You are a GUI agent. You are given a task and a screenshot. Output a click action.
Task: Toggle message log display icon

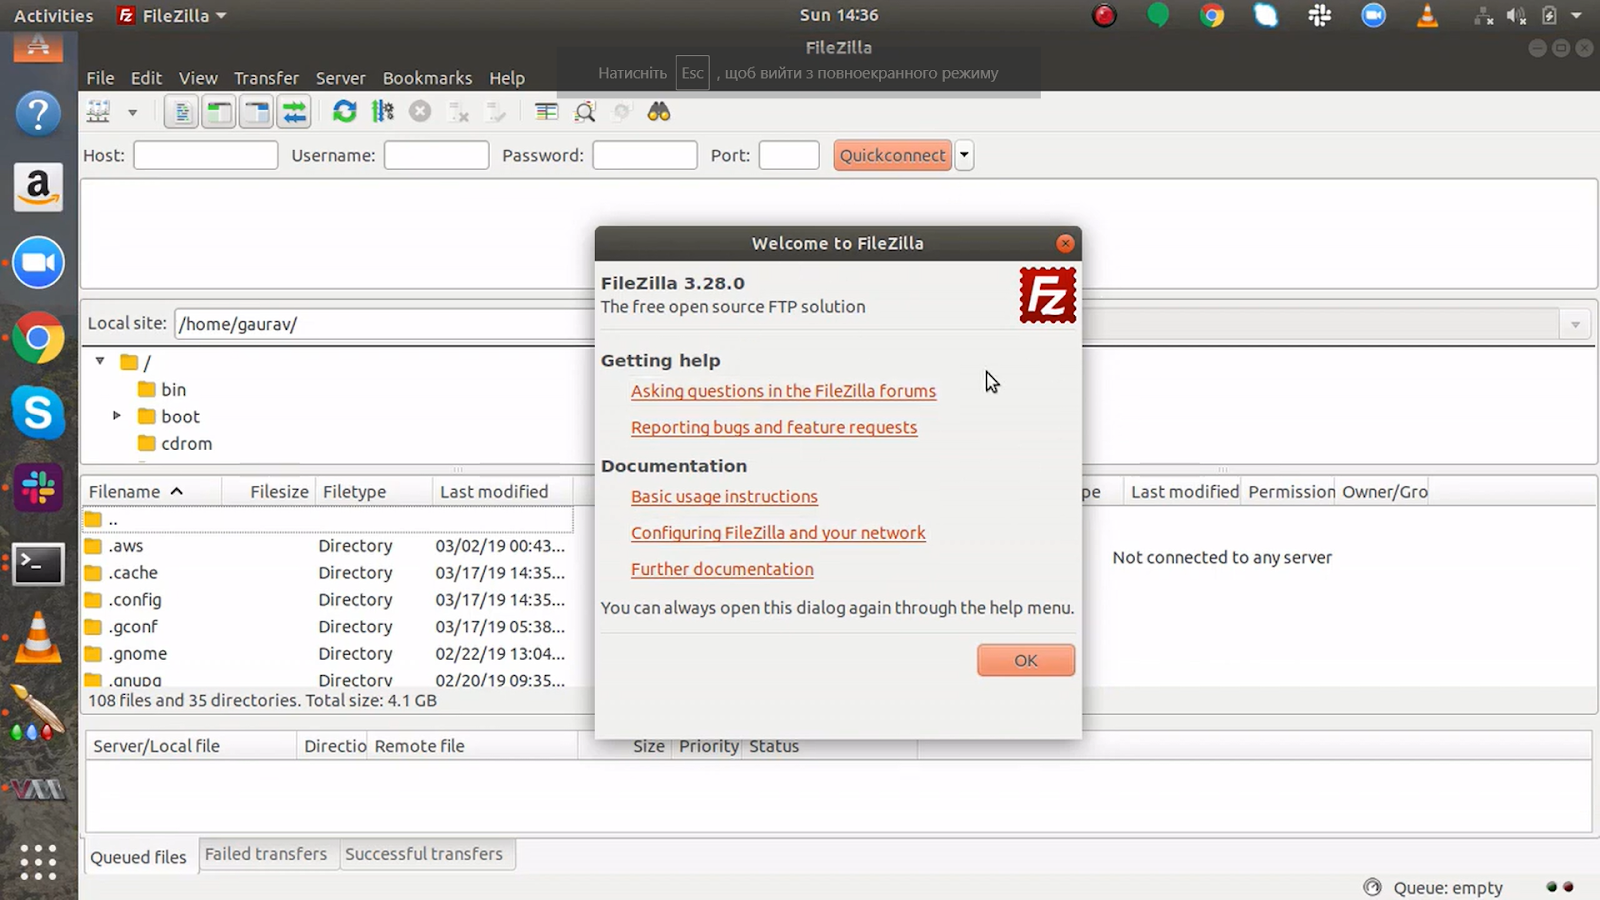181,112
